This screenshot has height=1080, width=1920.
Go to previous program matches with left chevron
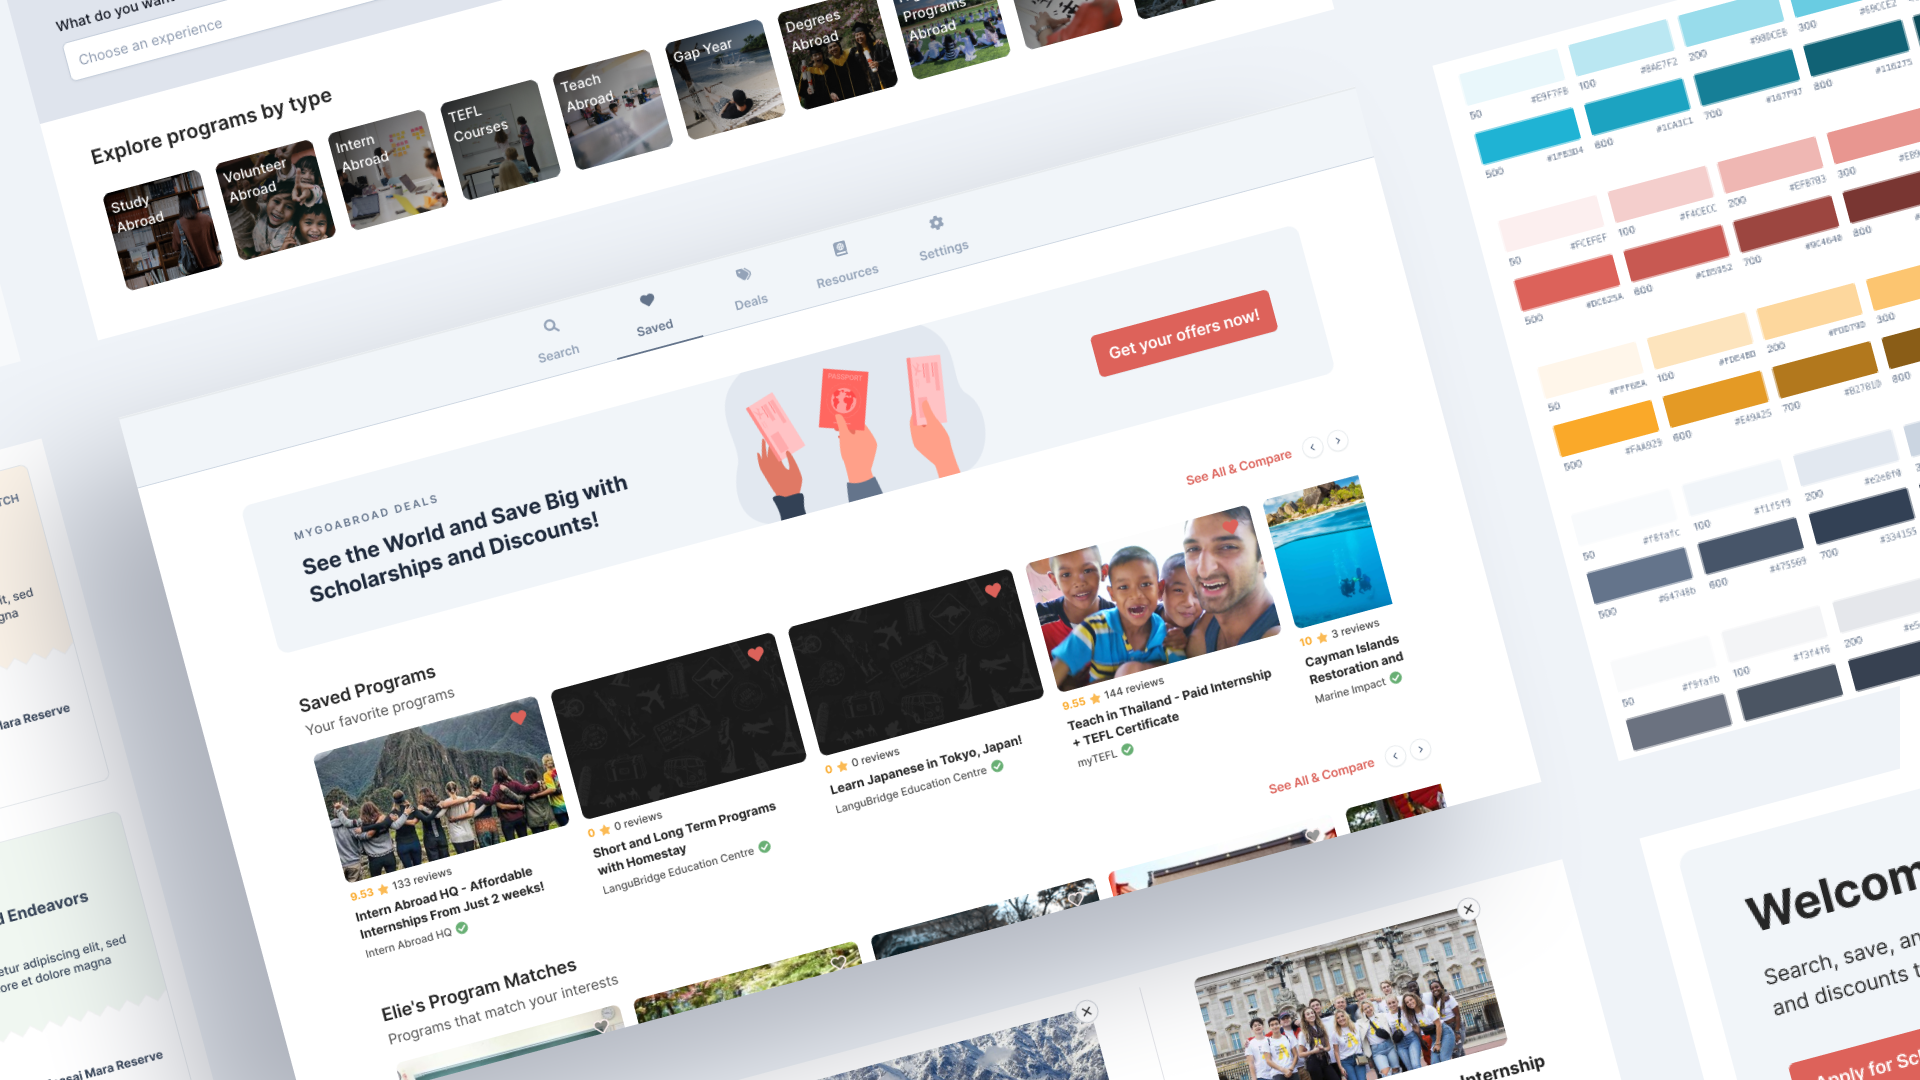[x=1395, y=756]
